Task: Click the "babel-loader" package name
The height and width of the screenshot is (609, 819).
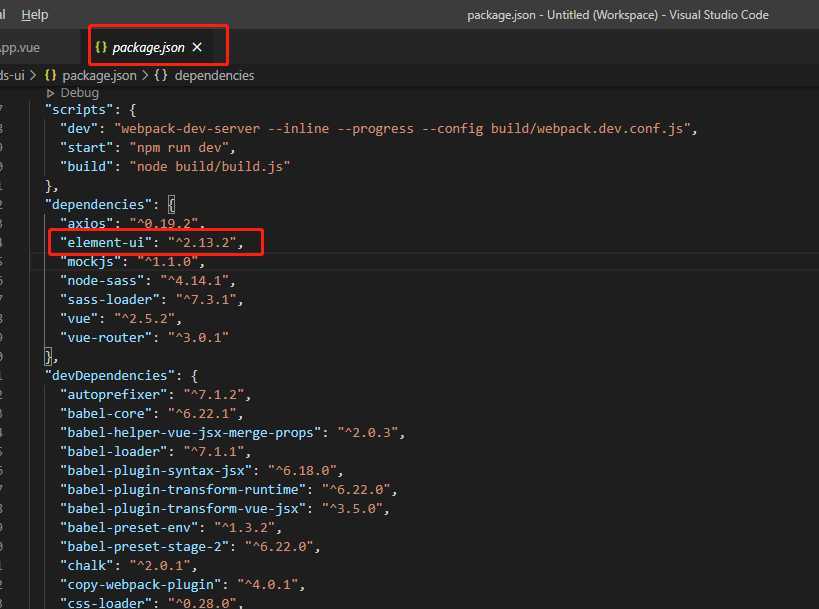Action: [113, 451]
